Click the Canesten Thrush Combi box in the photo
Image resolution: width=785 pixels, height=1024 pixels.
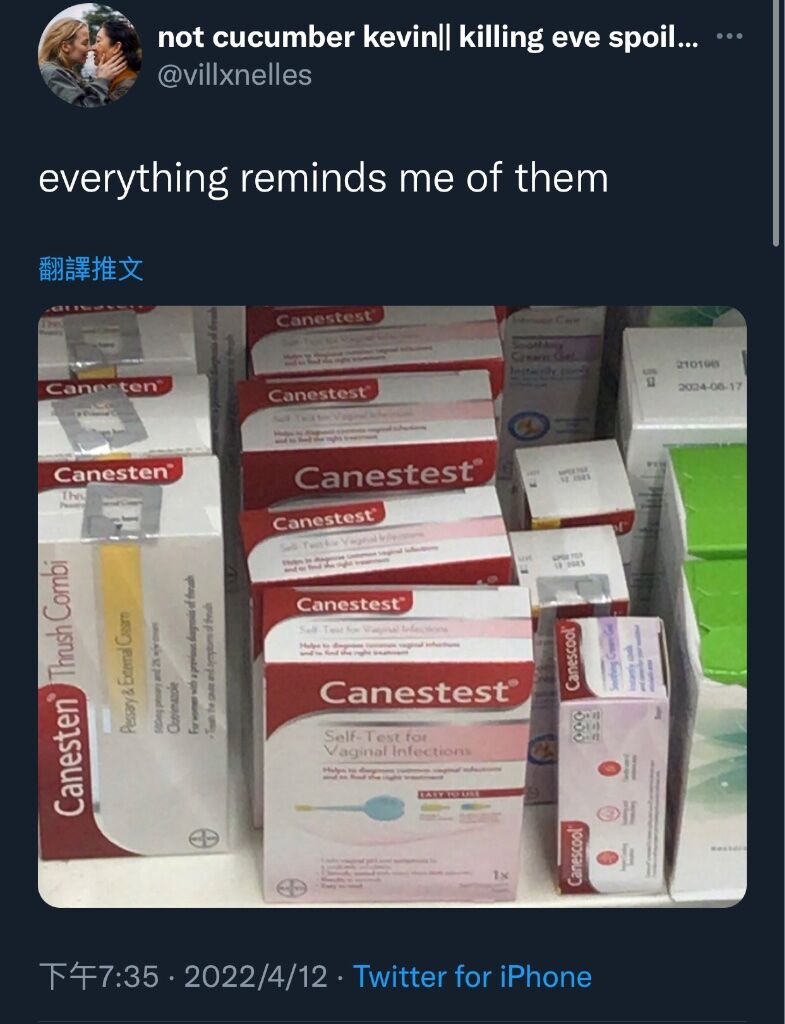(131, 656)
